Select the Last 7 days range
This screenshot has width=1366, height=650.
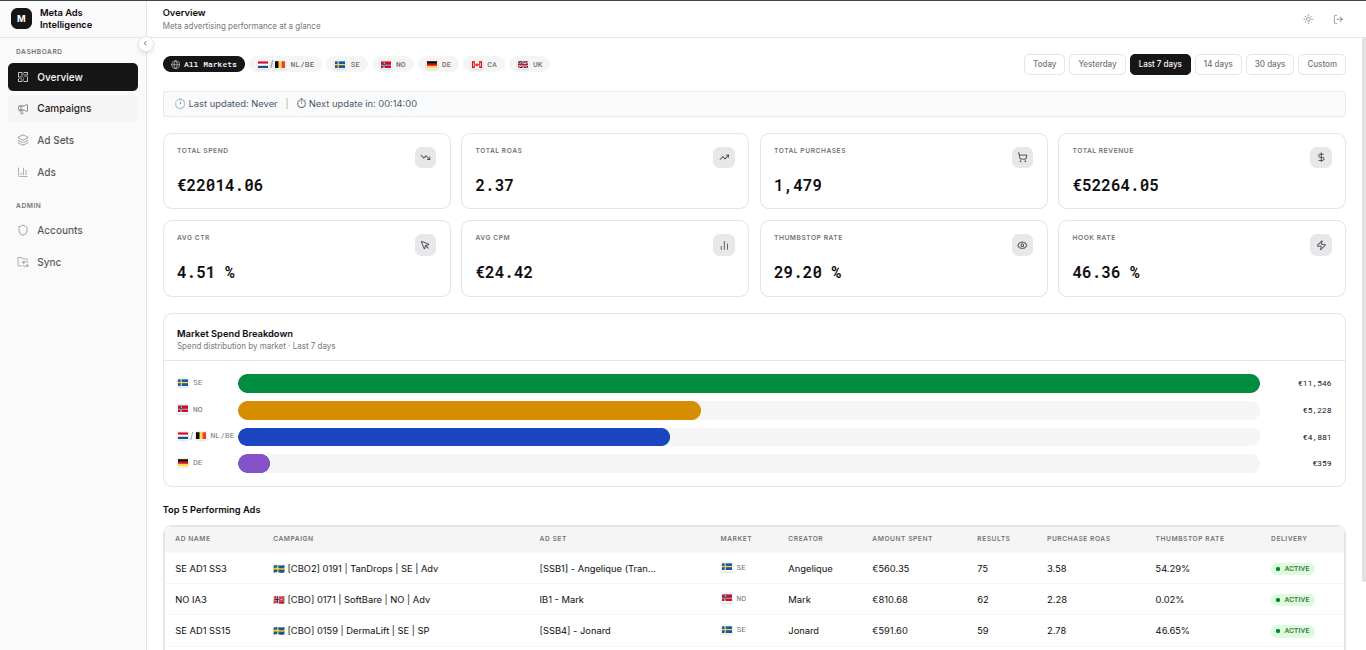[1160, 64]
